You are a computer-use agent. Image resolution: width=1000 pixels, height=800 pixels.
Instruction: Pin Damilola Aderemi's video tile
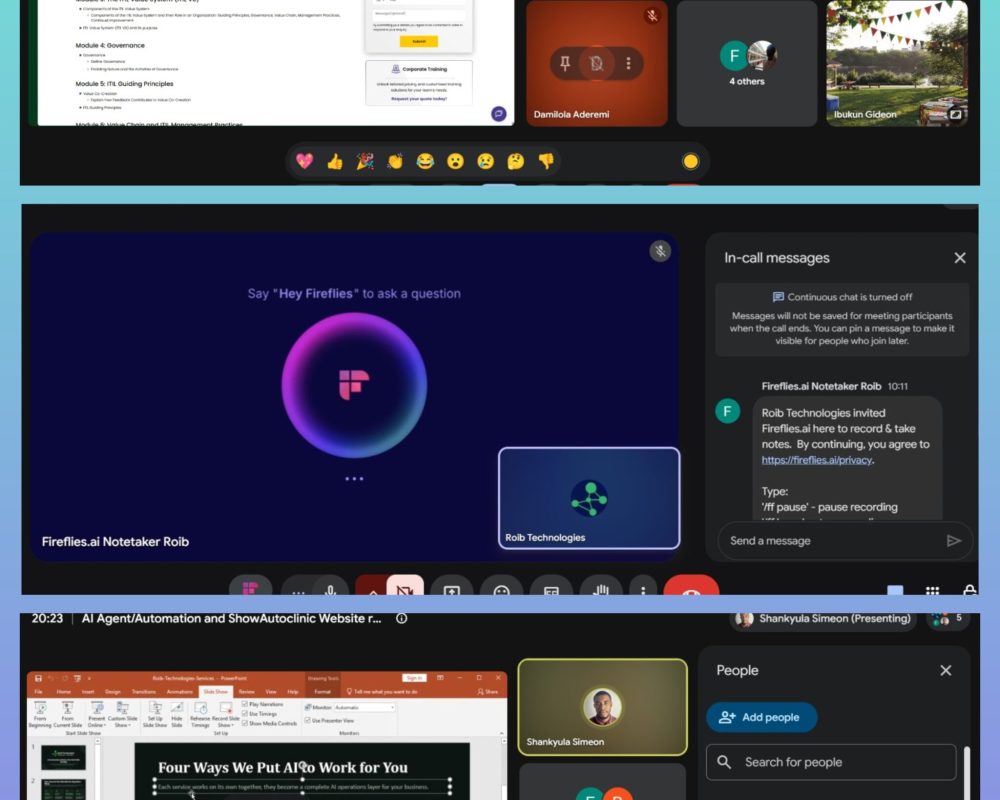(565, 63)
